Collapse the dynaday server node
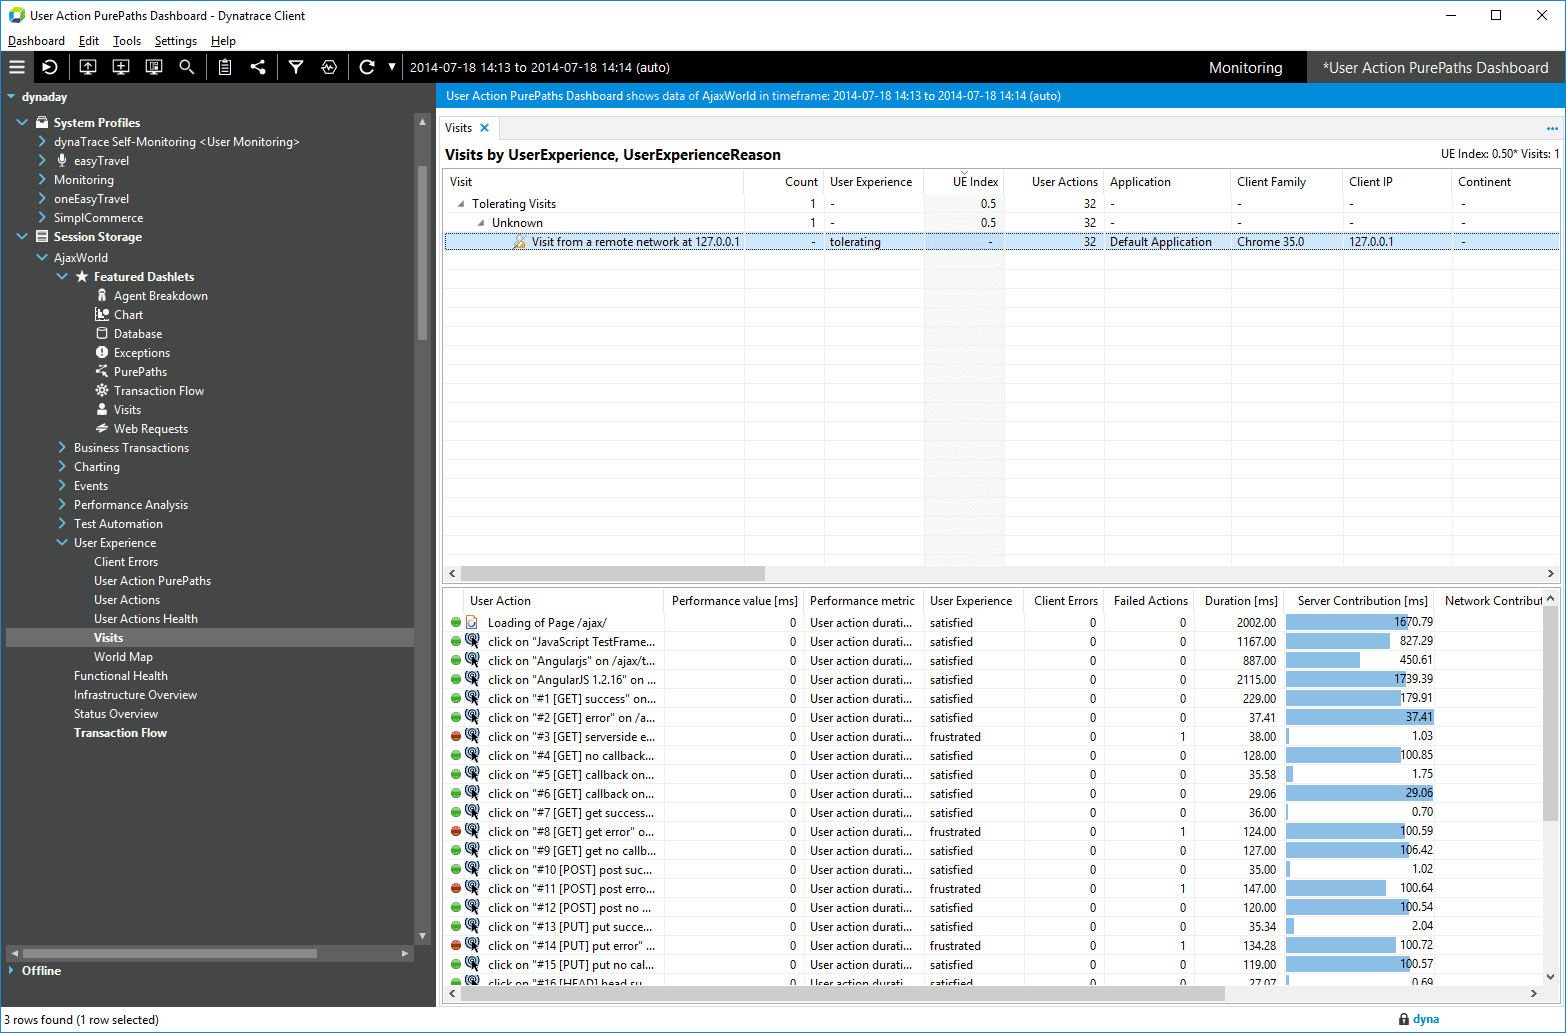The height and width of the screenshot is (1033, 1566). coord(11,97)
